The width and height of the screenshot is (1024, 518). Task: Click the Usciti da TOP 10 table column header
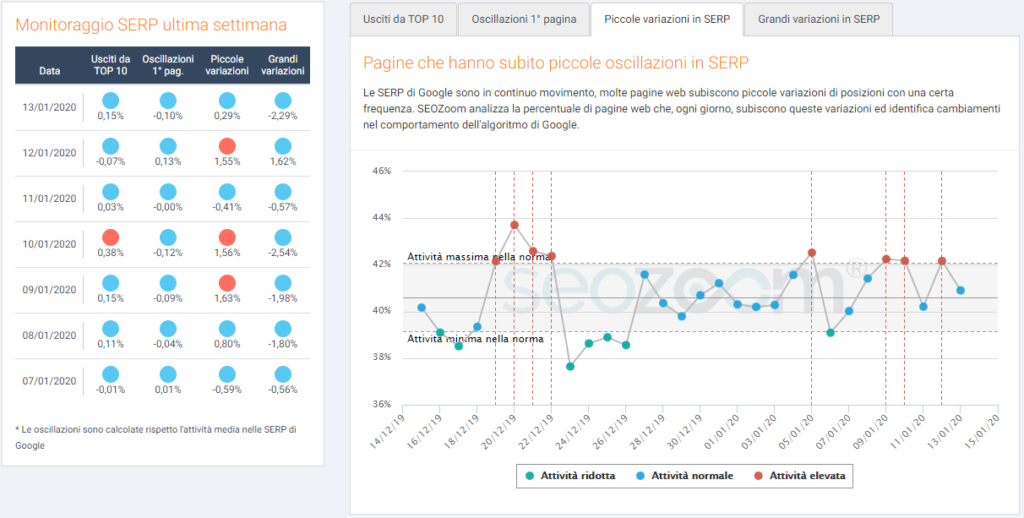coord(110,65)
